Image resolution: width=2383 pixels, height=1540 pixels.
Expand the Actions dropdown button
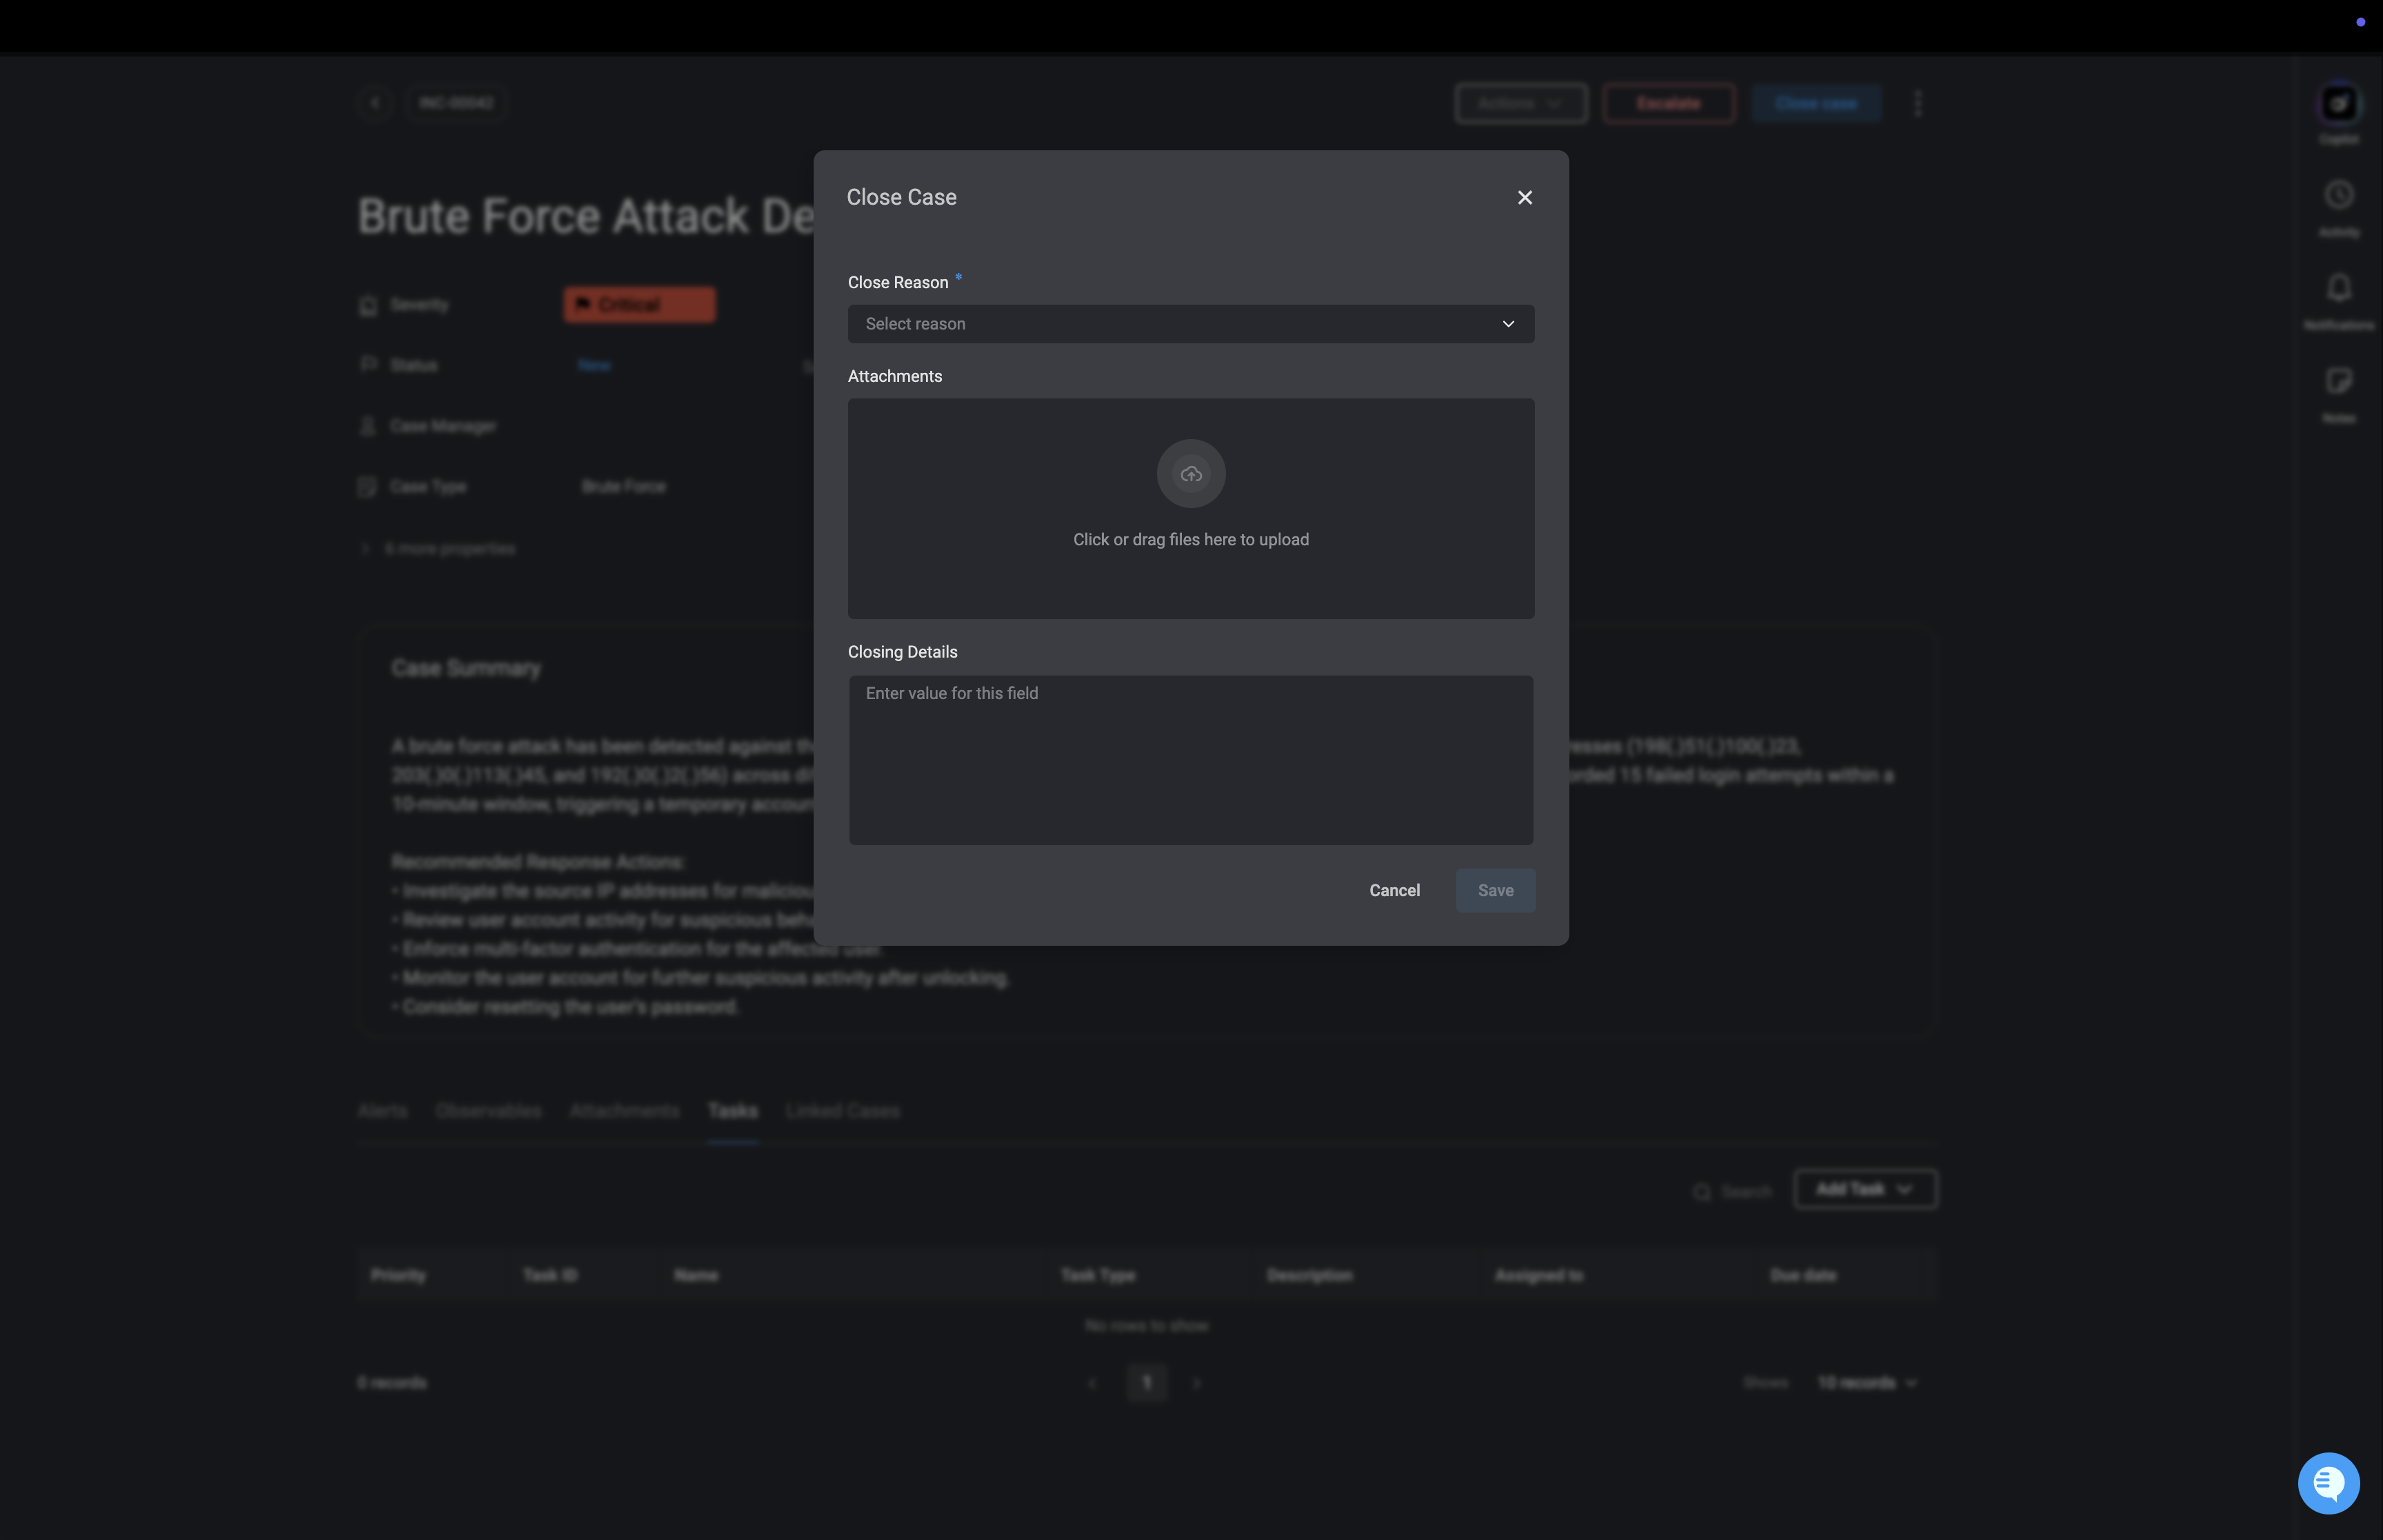click(x=1520, y=104)
